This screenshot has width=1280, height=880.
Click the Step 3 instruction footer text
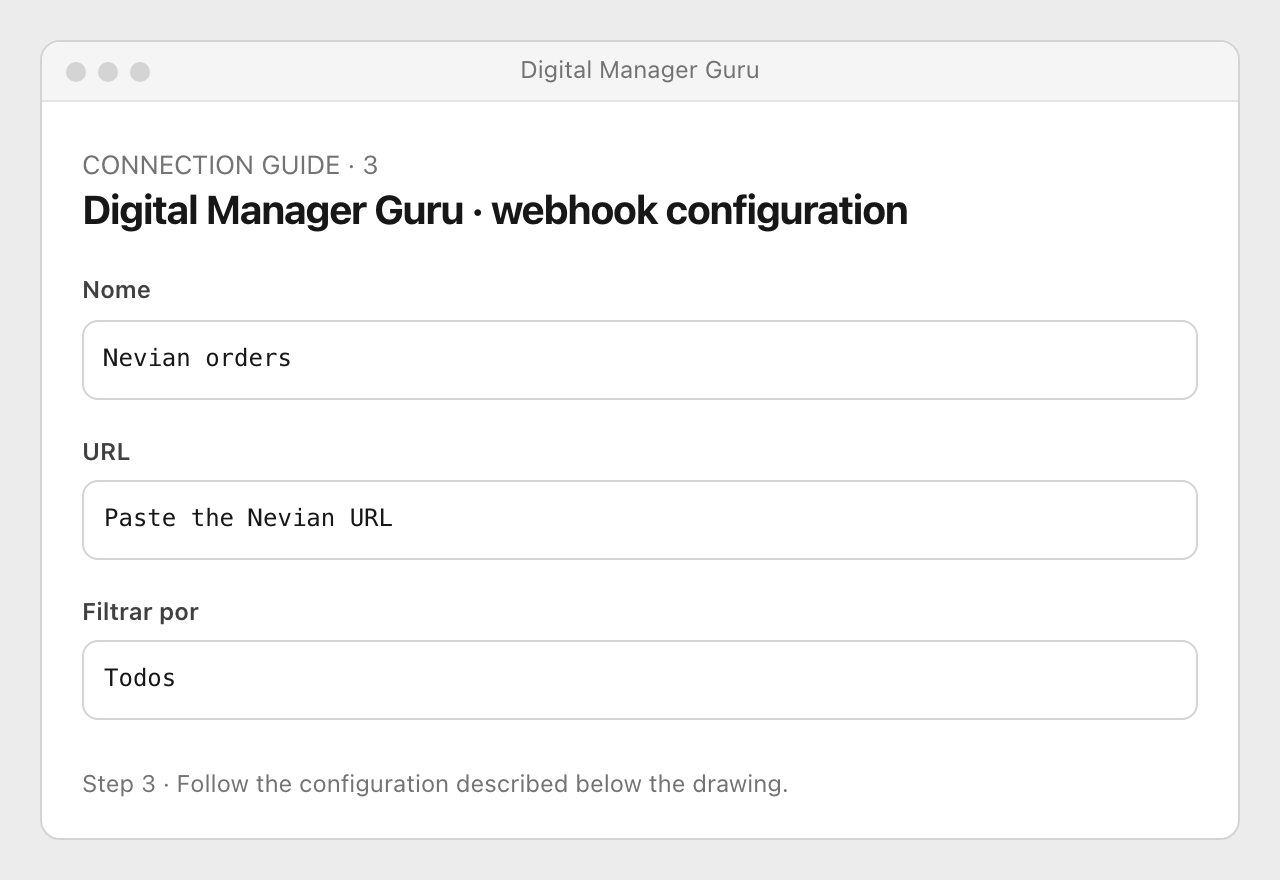click(435, 784)
